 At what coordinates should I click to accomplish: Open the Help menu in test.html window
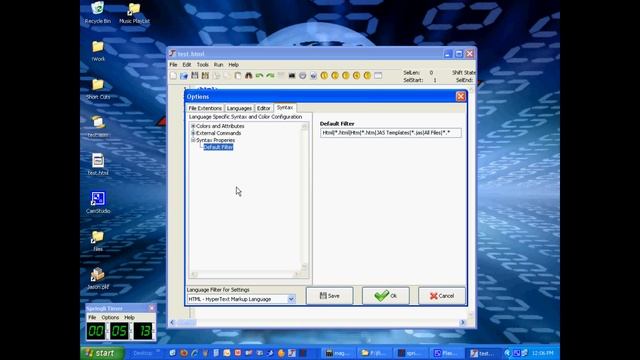233,64
